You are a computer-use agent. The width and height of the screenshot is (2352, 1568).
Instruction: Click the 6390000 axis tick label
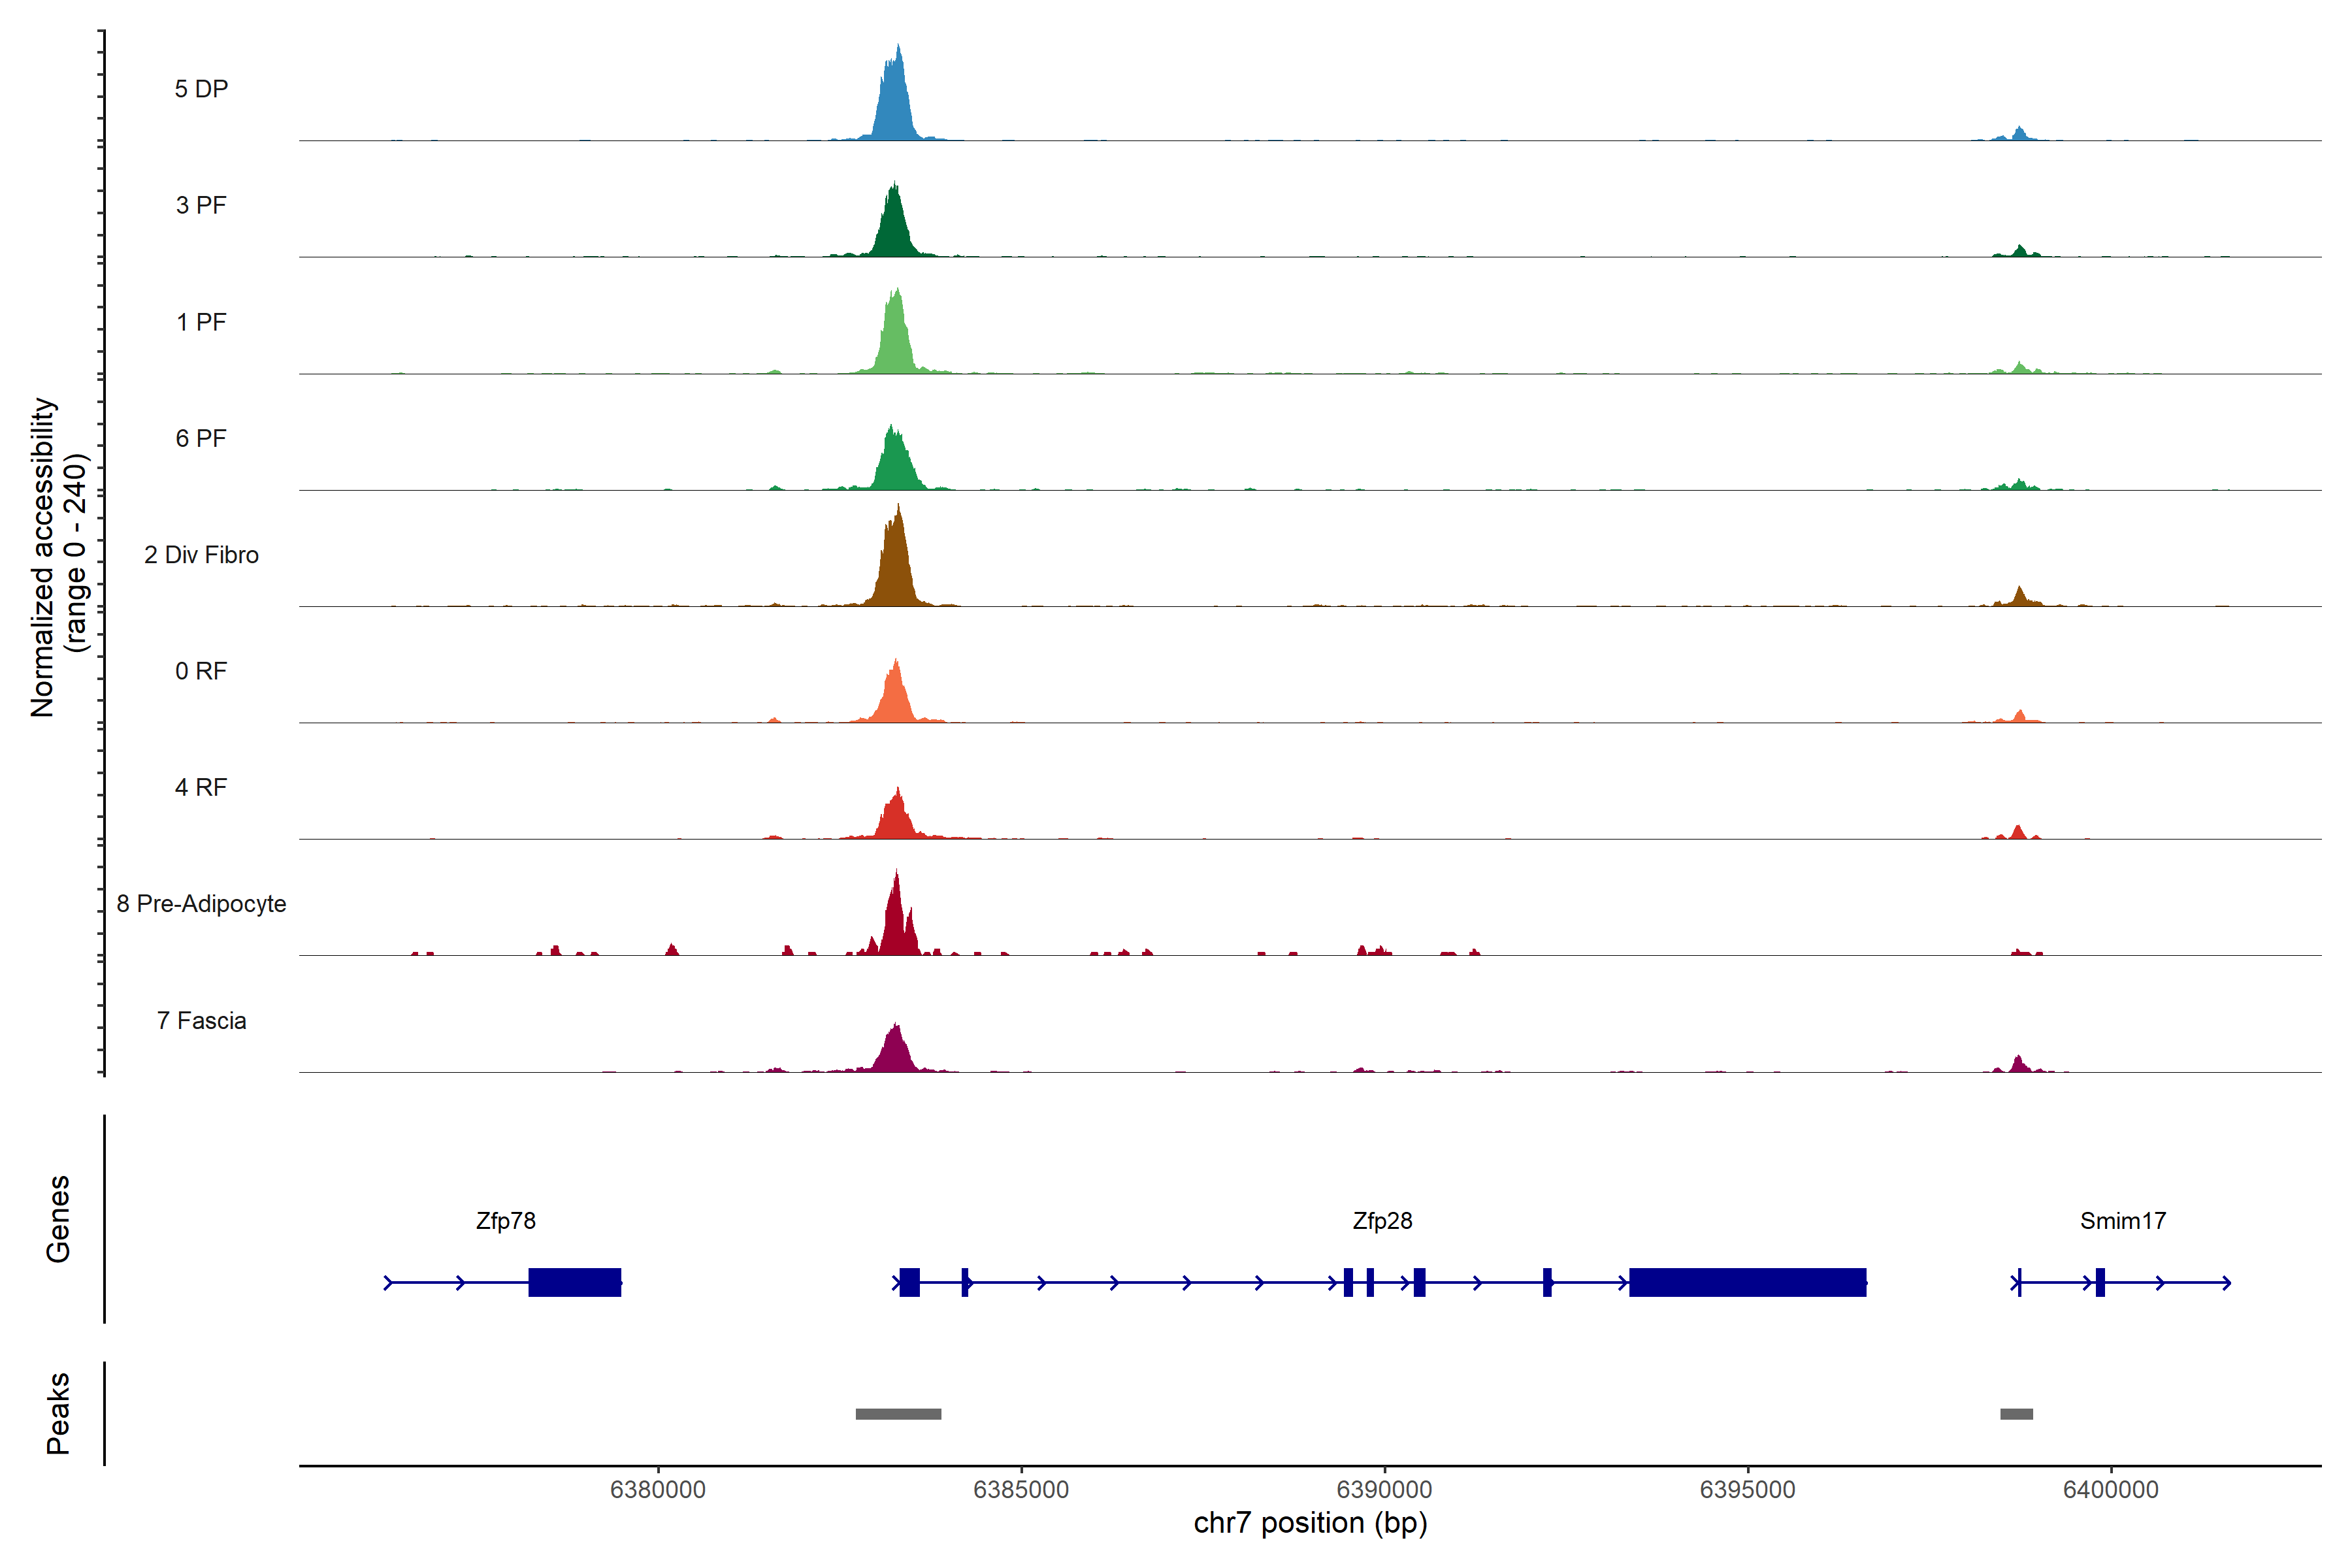[x=1384, y=1490]
